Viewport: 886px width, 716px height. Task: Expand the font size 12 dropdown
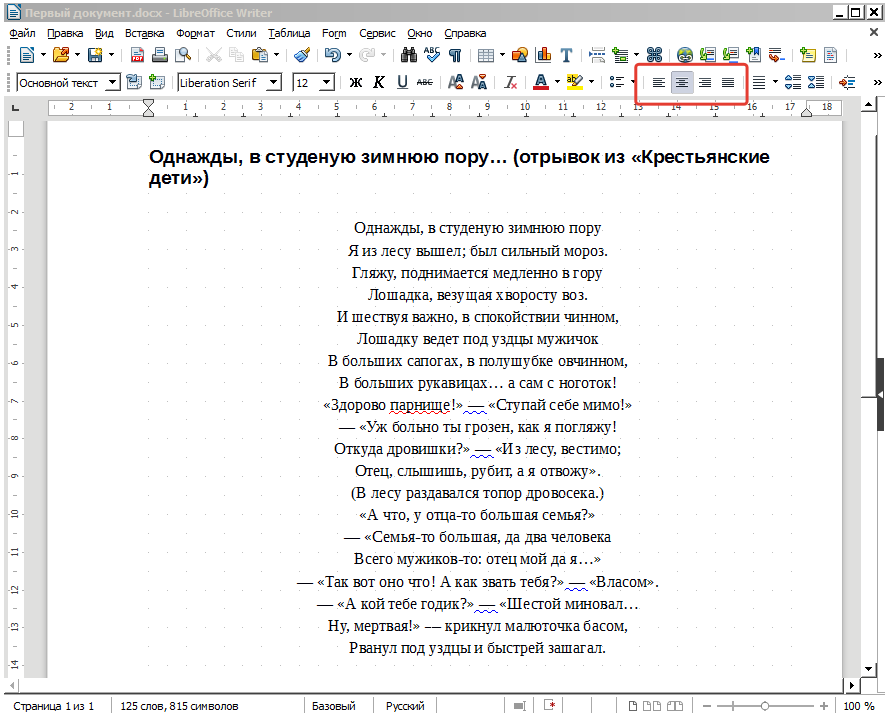(x=328, y=82)
